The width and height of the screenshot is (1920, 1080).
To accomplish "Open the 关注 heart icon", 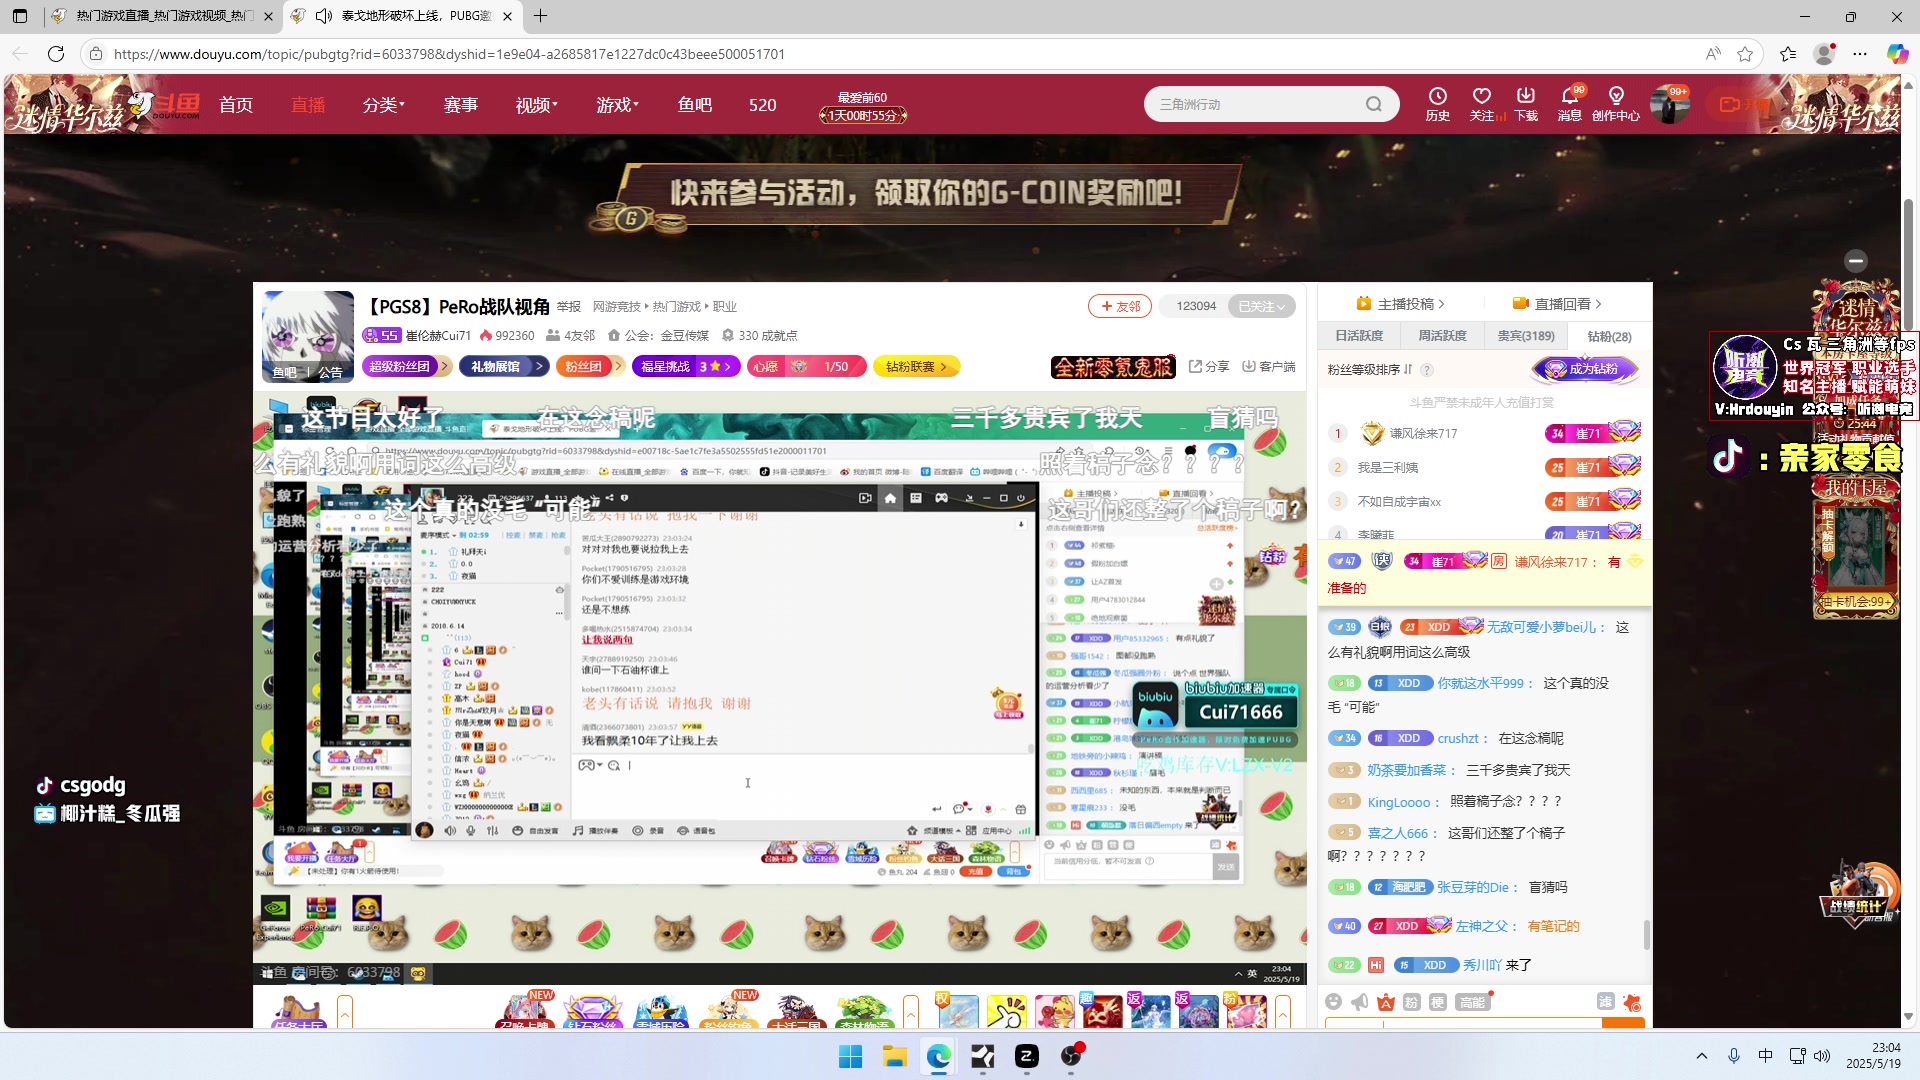I will point(1482,104).
